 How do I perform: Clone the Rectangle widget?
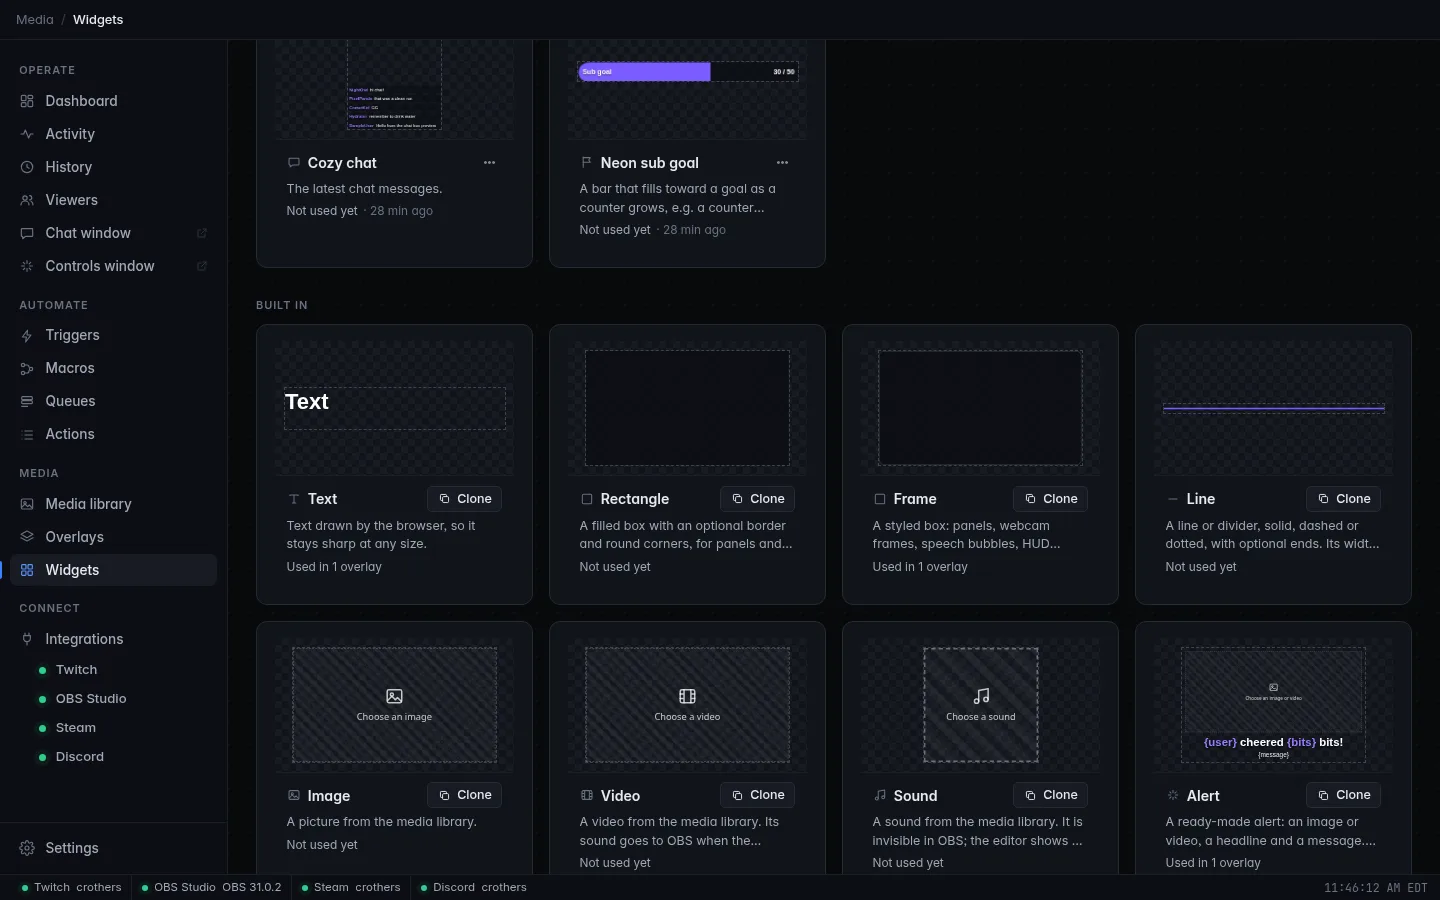click(x=758, y=499)
